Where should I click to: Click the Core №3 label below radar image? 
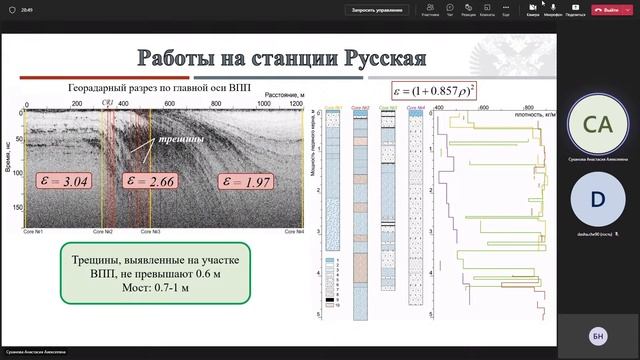[x=151, y=231]
